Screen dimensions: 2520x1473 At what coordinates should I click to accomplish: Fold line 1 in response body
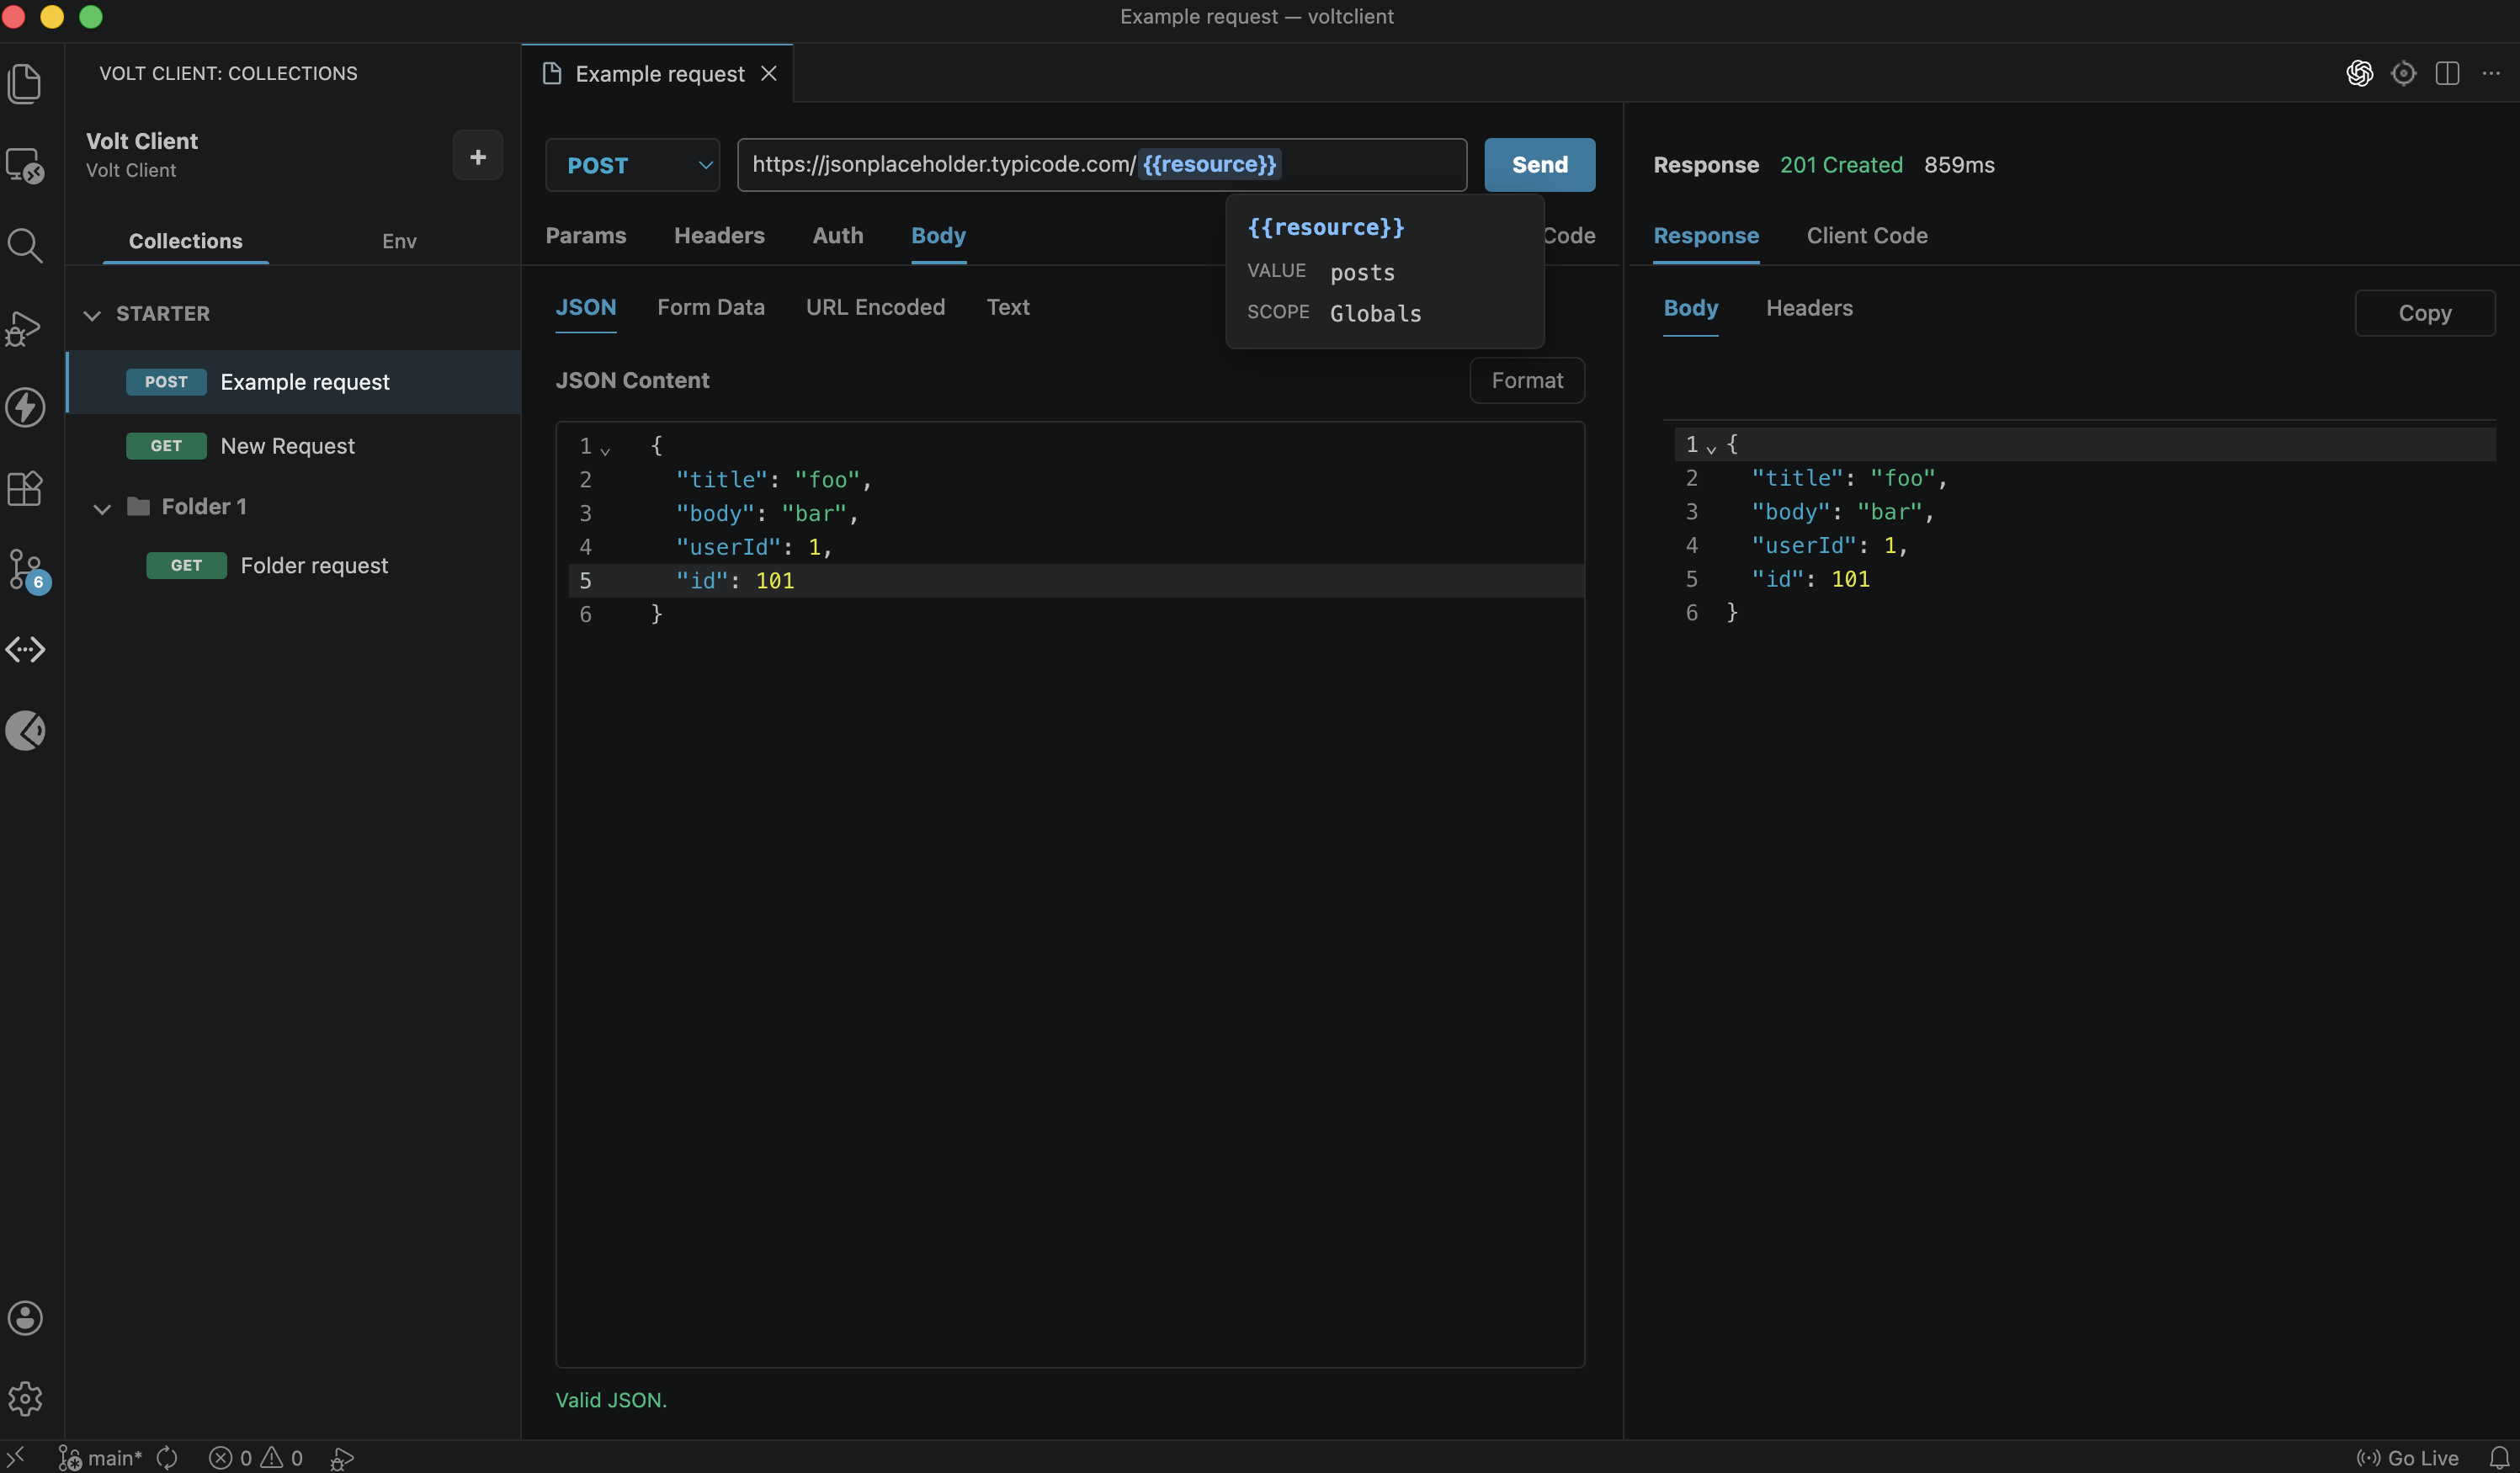click(1711, 449)
